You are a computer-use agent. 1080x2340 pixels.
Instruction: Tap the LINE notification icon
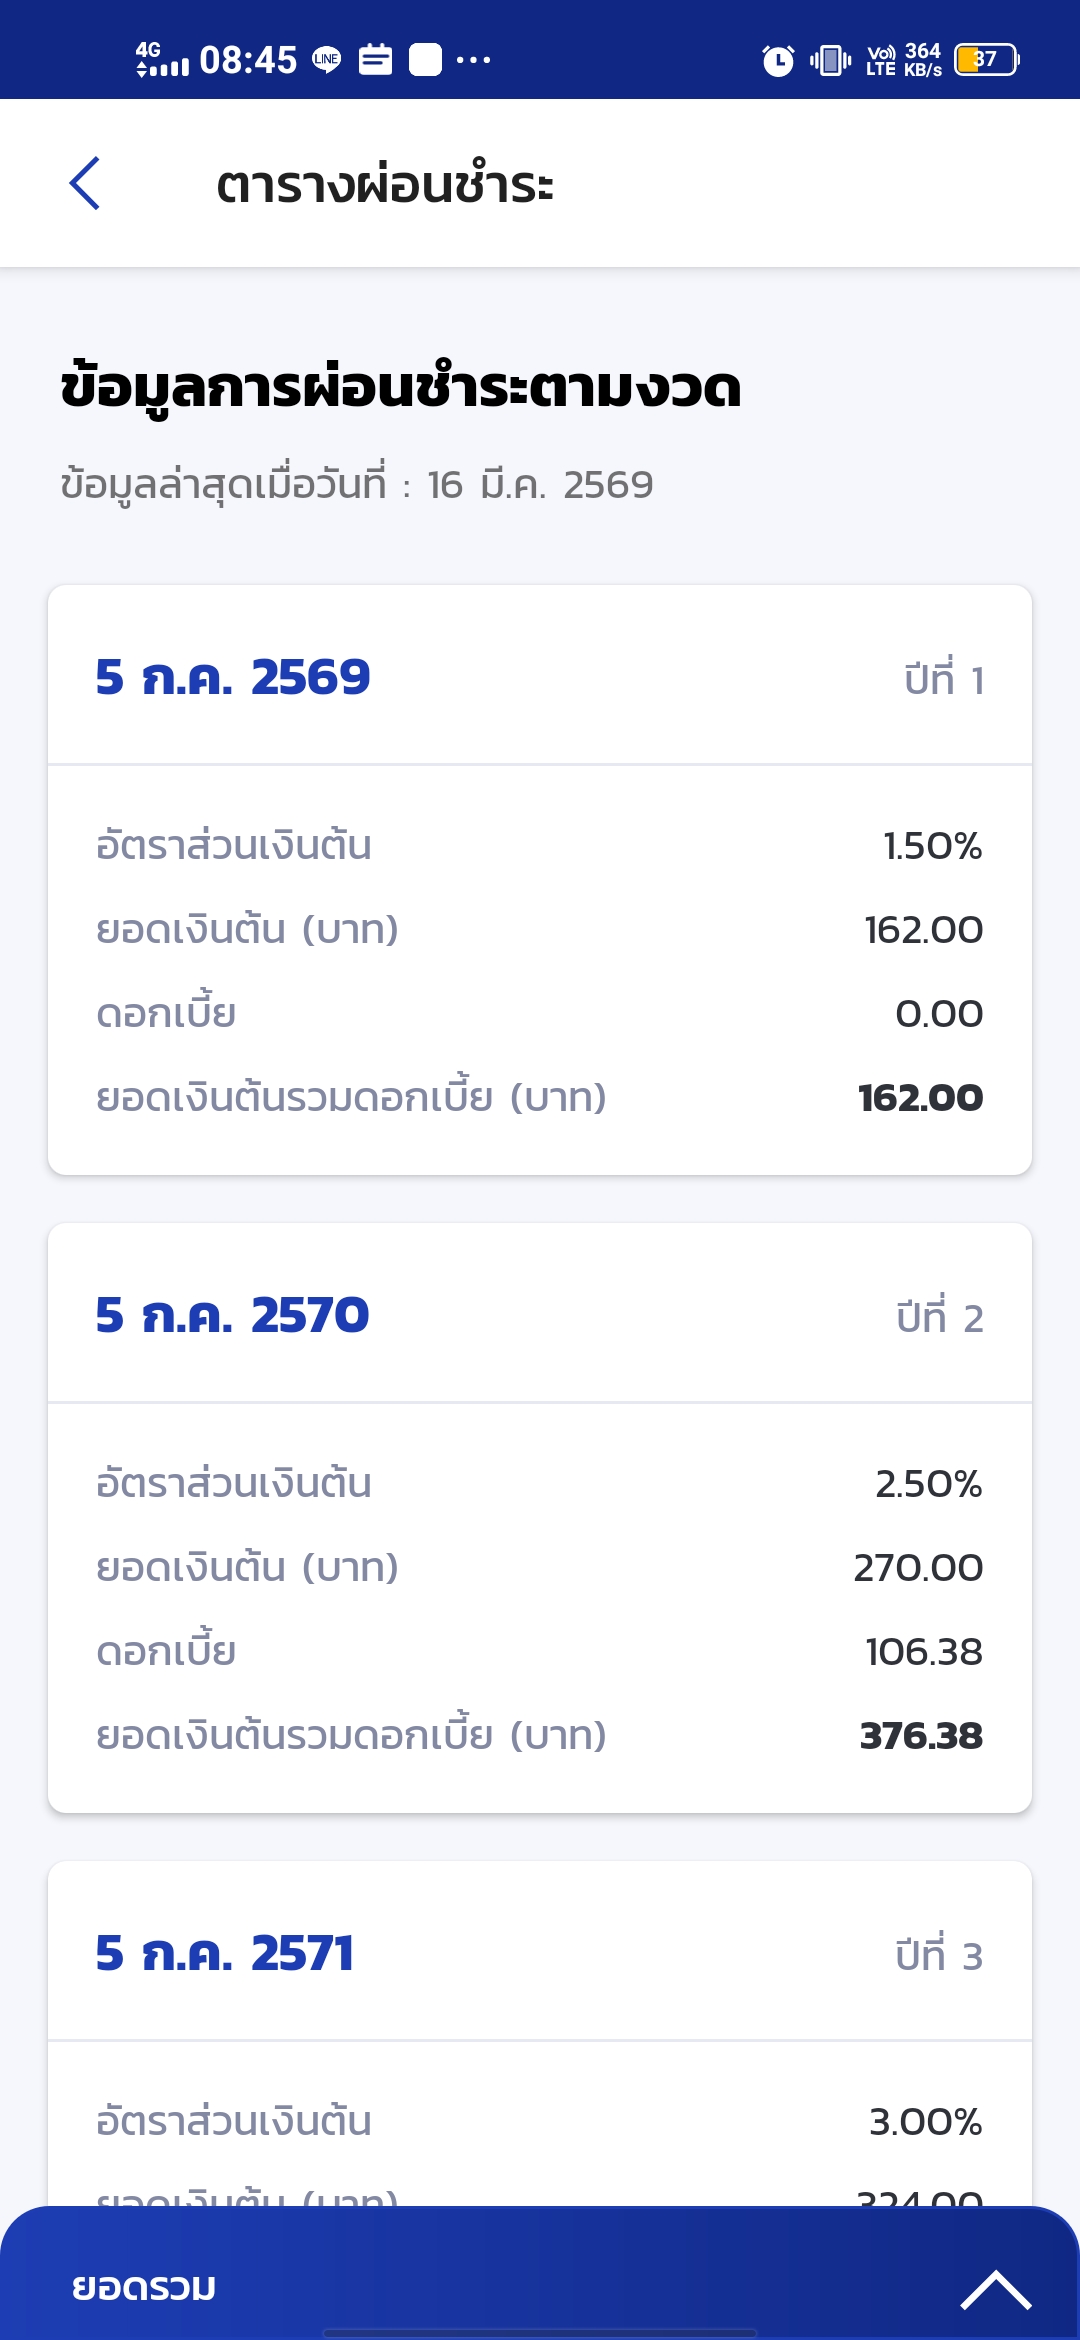point(327,60)
